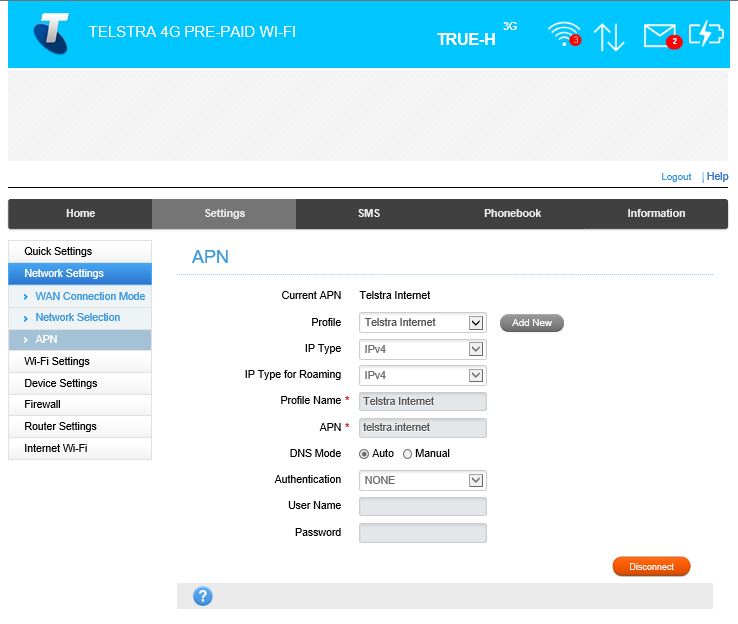
Task: Click the Telstra logo icon
Action: 52,33
